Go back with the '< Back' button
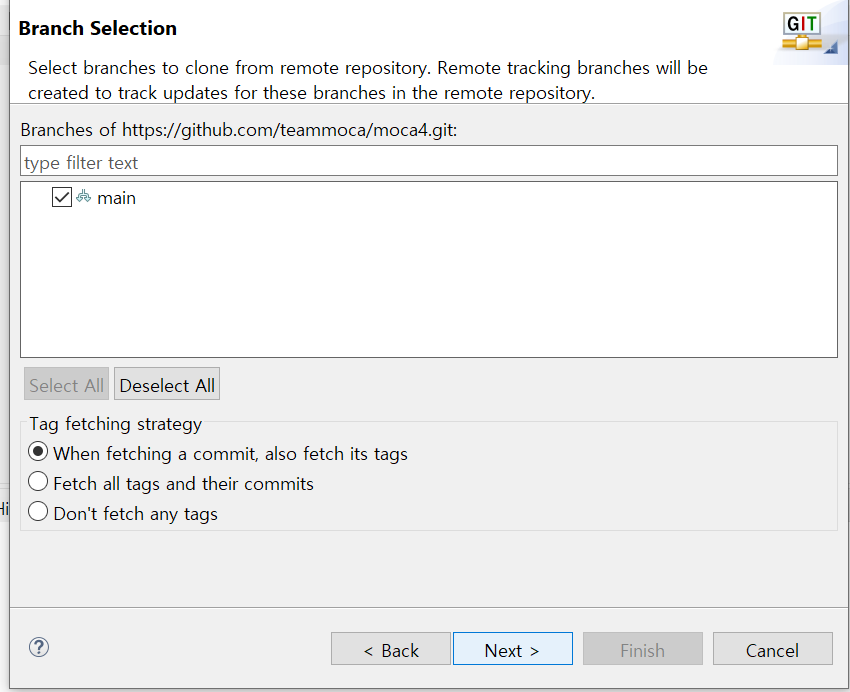The image size is (850, 692). point(391,649)
